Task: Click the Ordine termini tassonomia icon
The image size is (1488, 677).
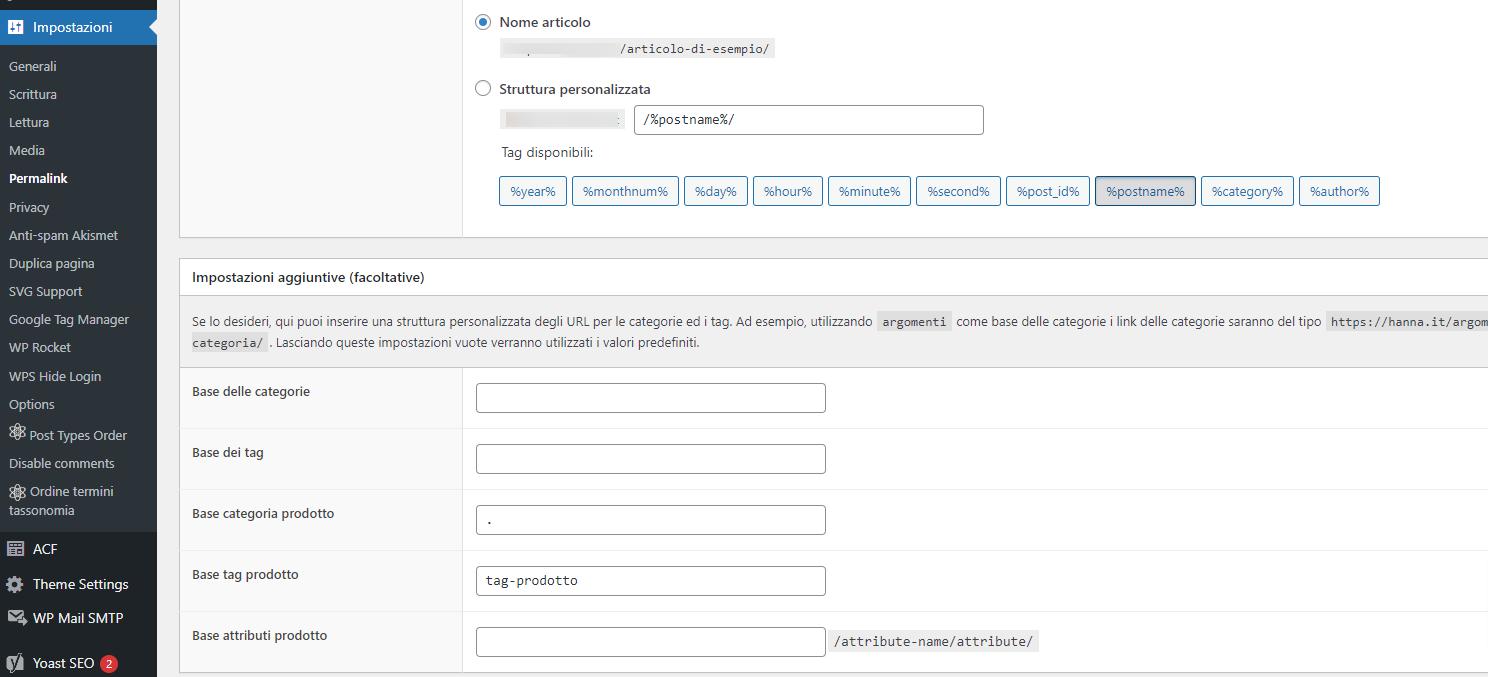Action: tap(16, 491)
